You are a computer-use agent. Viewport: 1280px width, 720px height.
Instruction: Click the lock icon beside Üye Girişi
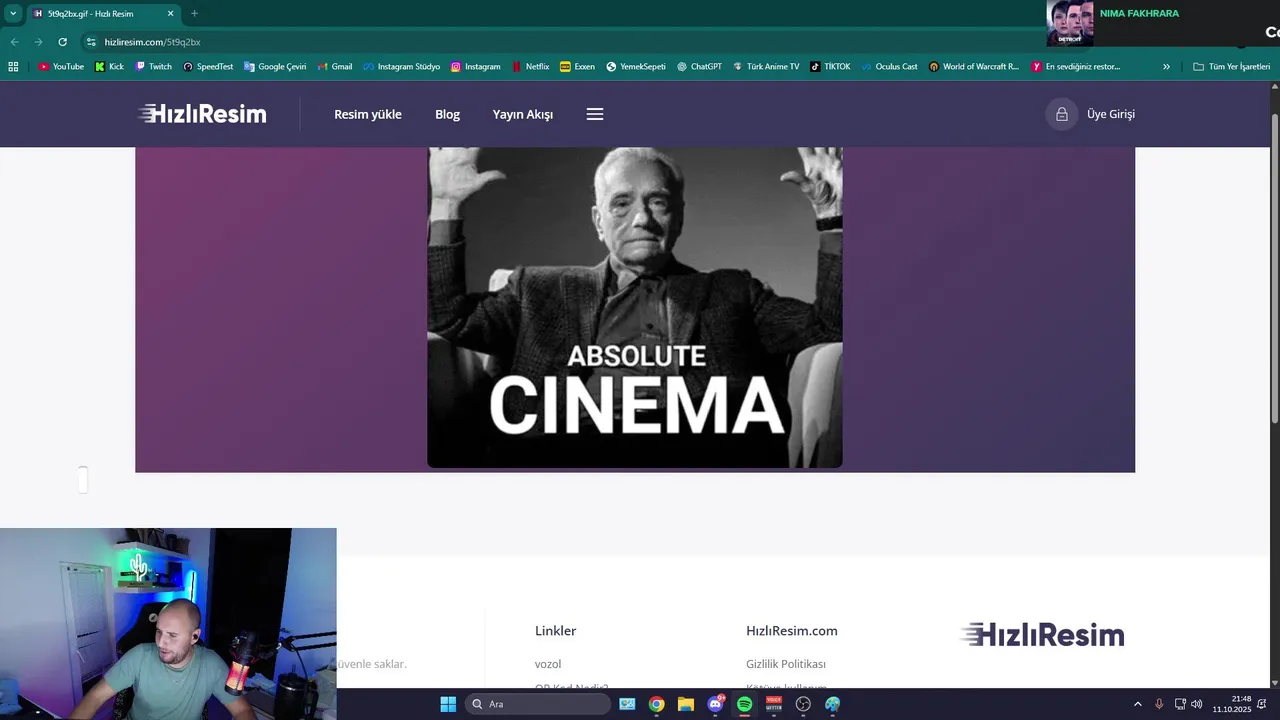coord(1062,114)
